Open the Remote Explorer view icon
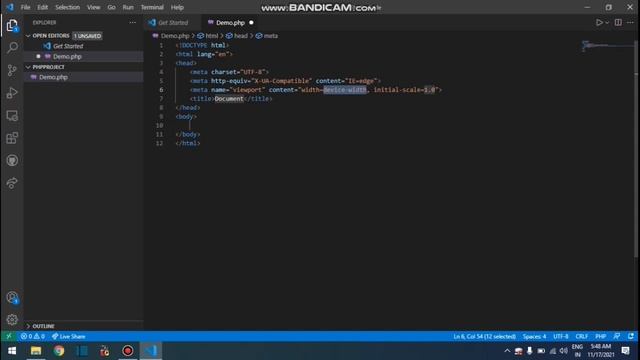Image resolution: width=640 pixels, height=360 pixels. tap(12, 116)
